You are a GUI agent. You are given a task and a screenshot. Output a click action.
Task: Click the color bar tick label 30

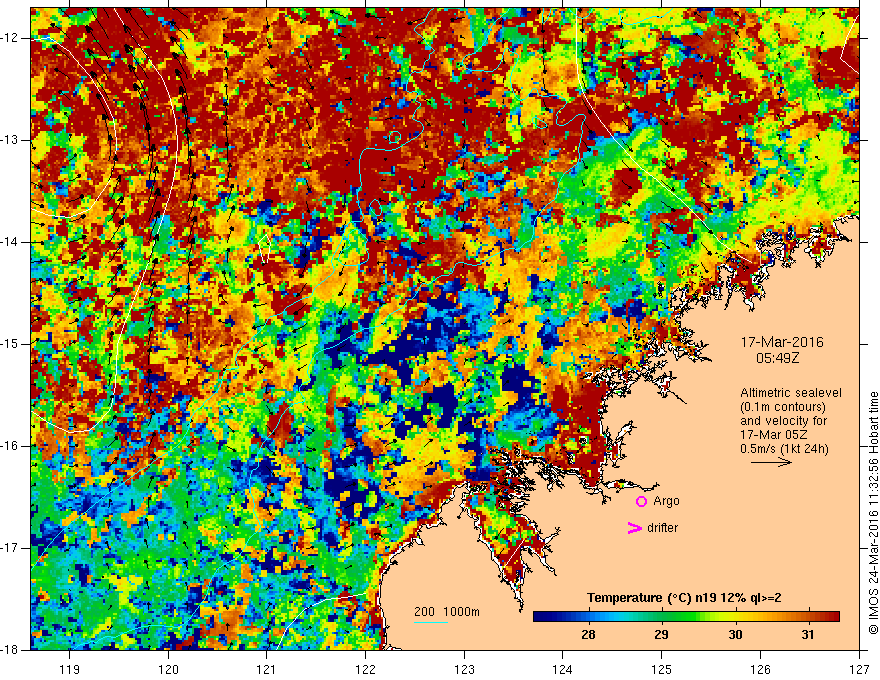click(735, 635)
